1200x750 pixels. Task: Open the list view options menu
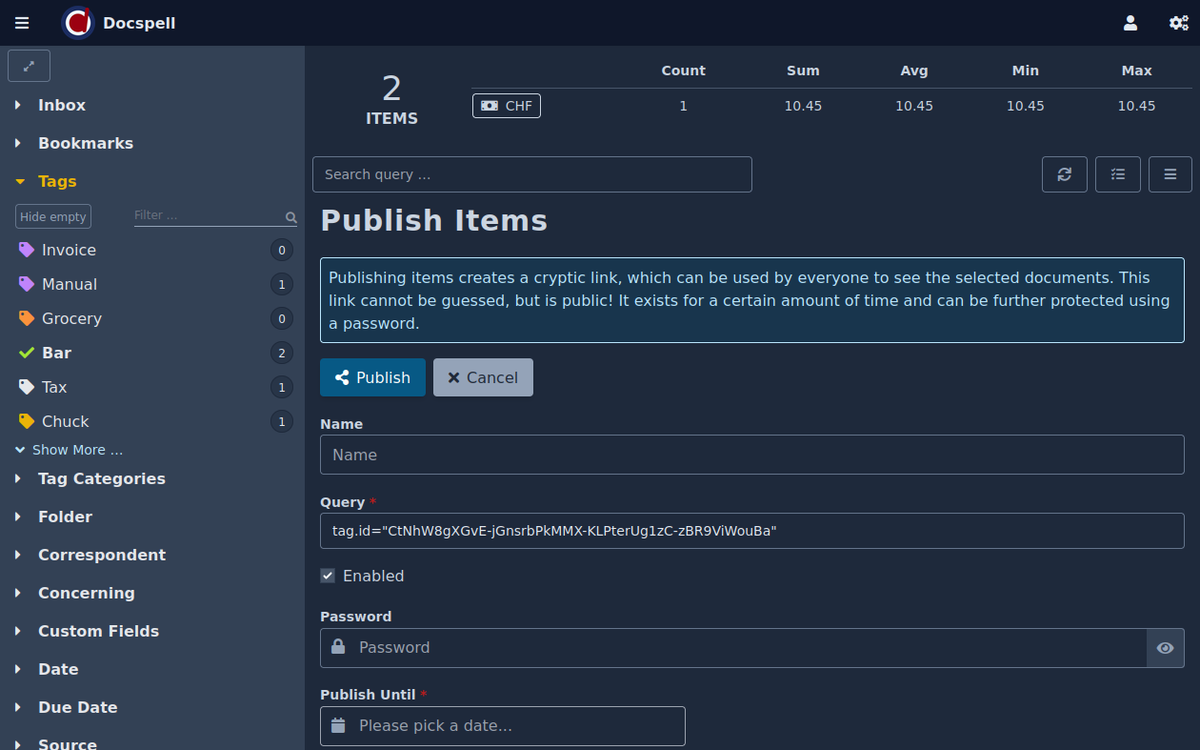click(x=1169, y=174)
